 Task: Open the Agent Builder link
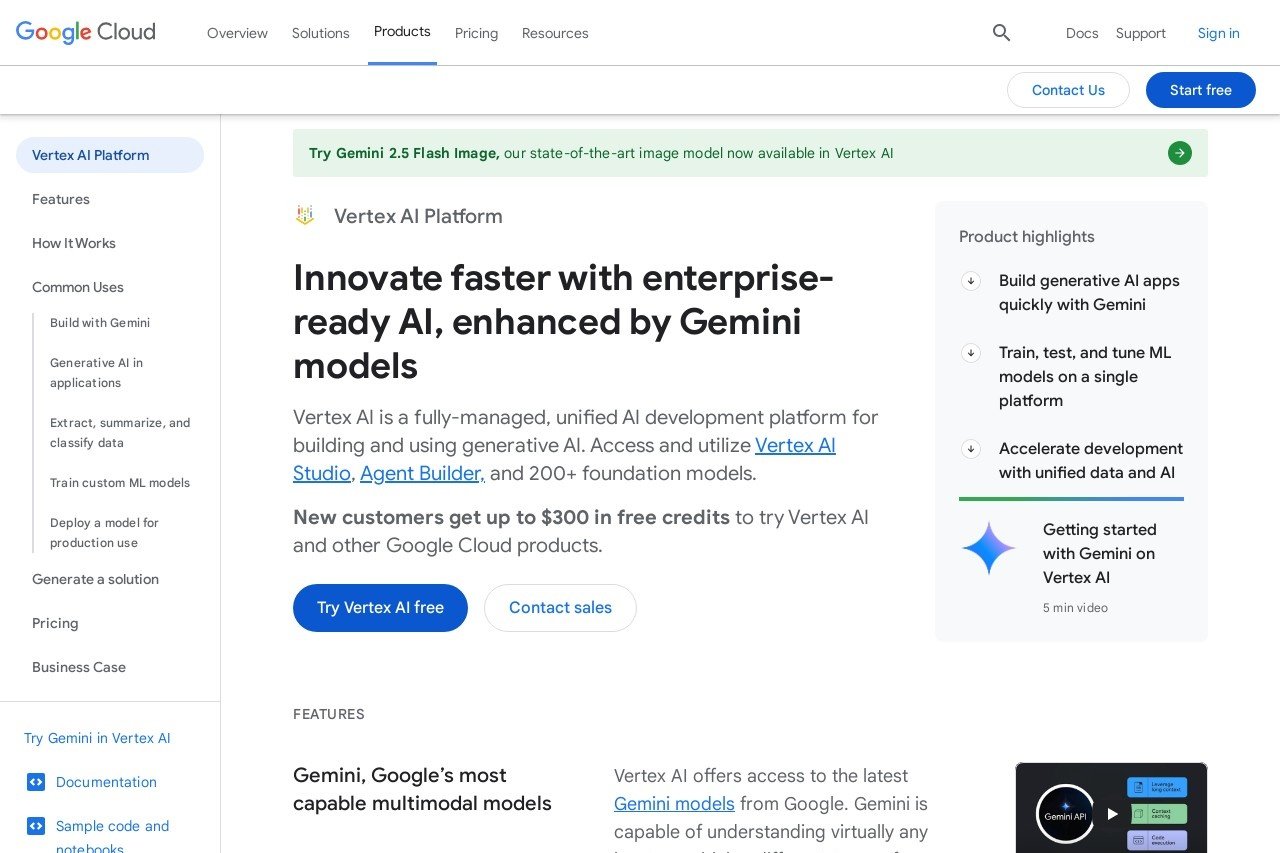coord(422,473)
